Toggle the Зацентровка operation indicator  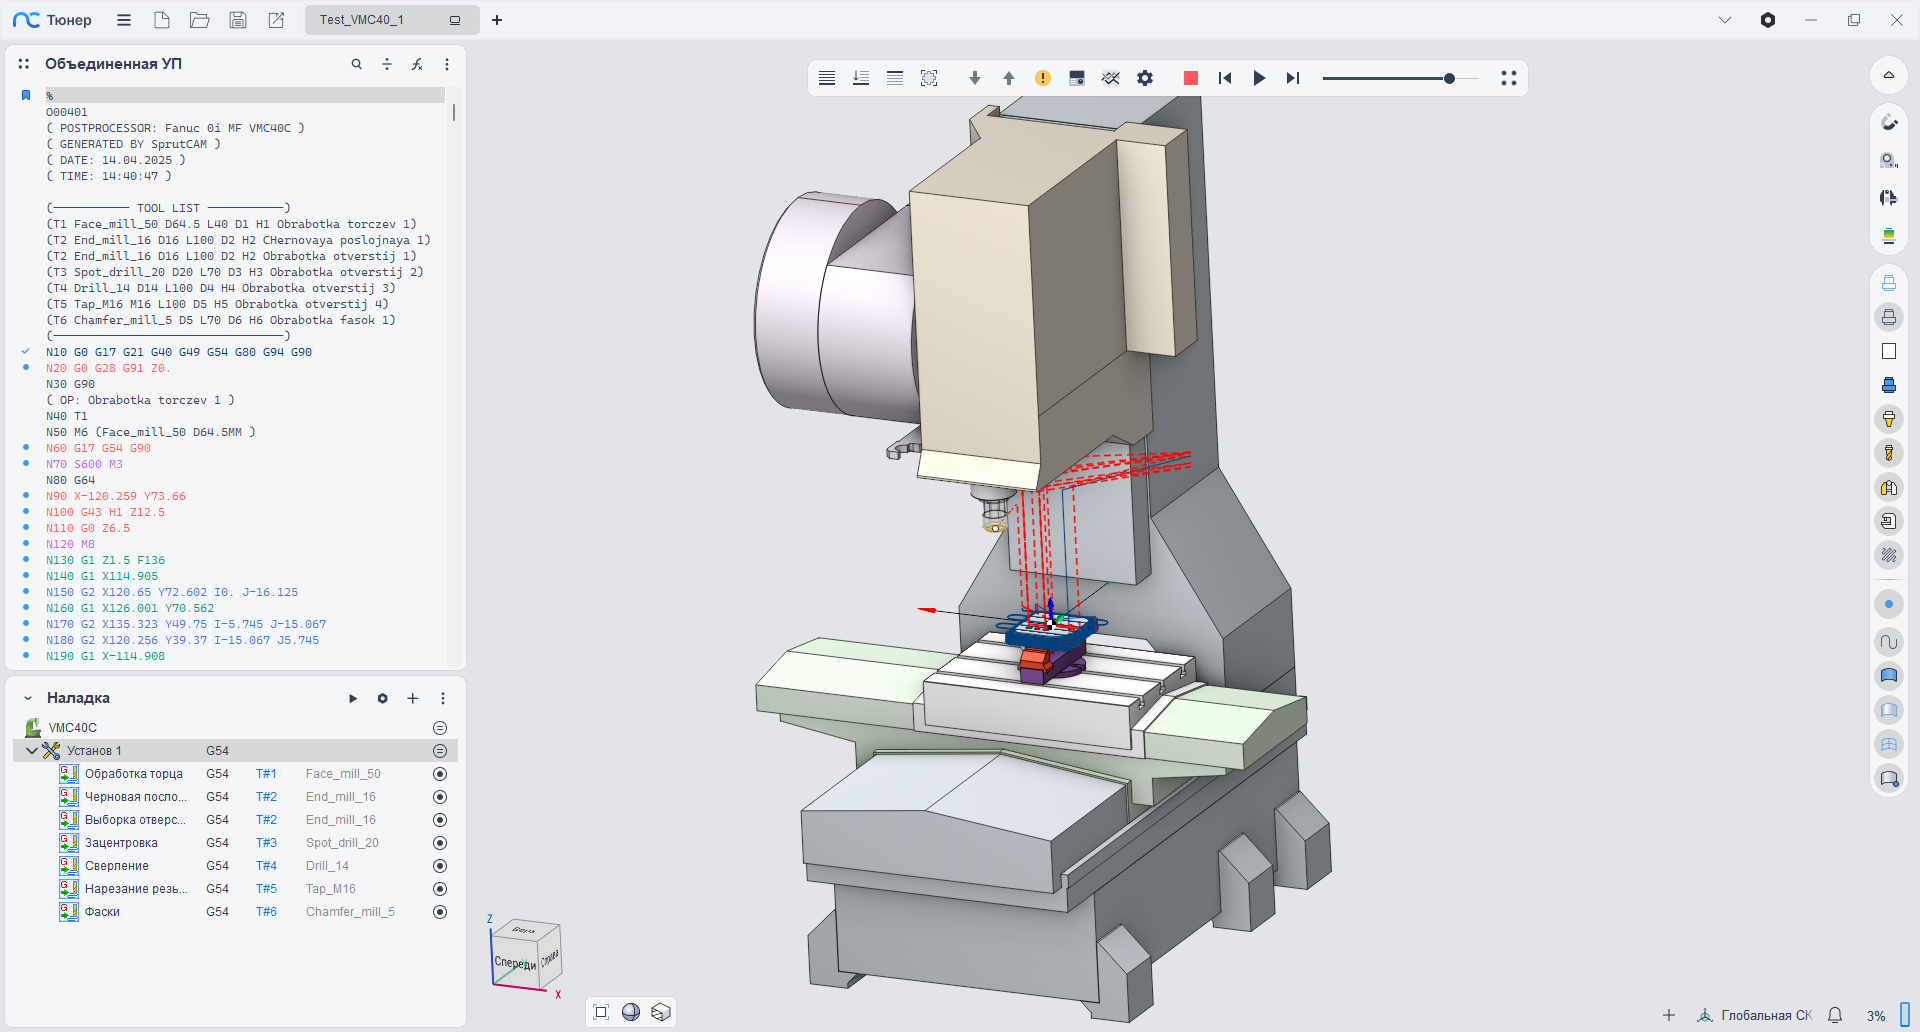click(440, 843)
